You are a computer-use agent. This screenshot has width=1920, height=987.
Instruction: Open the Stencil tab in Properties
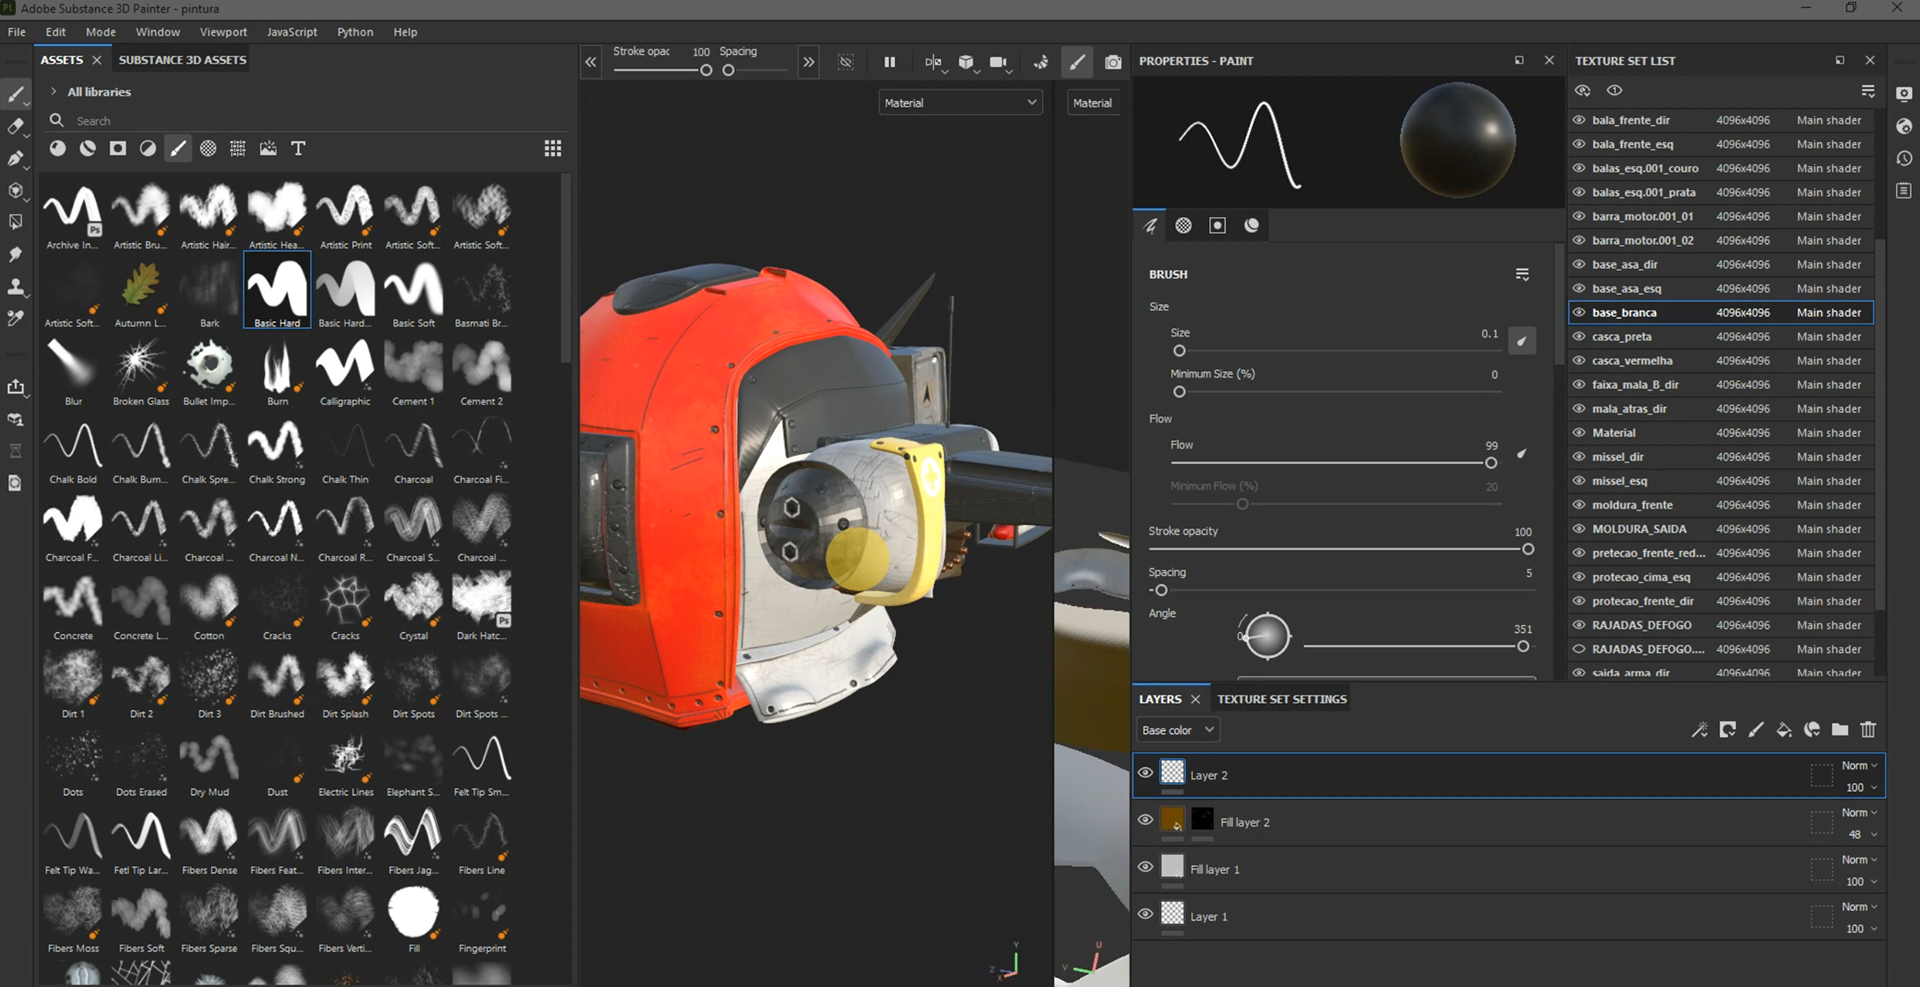(x=1217, y=226)
